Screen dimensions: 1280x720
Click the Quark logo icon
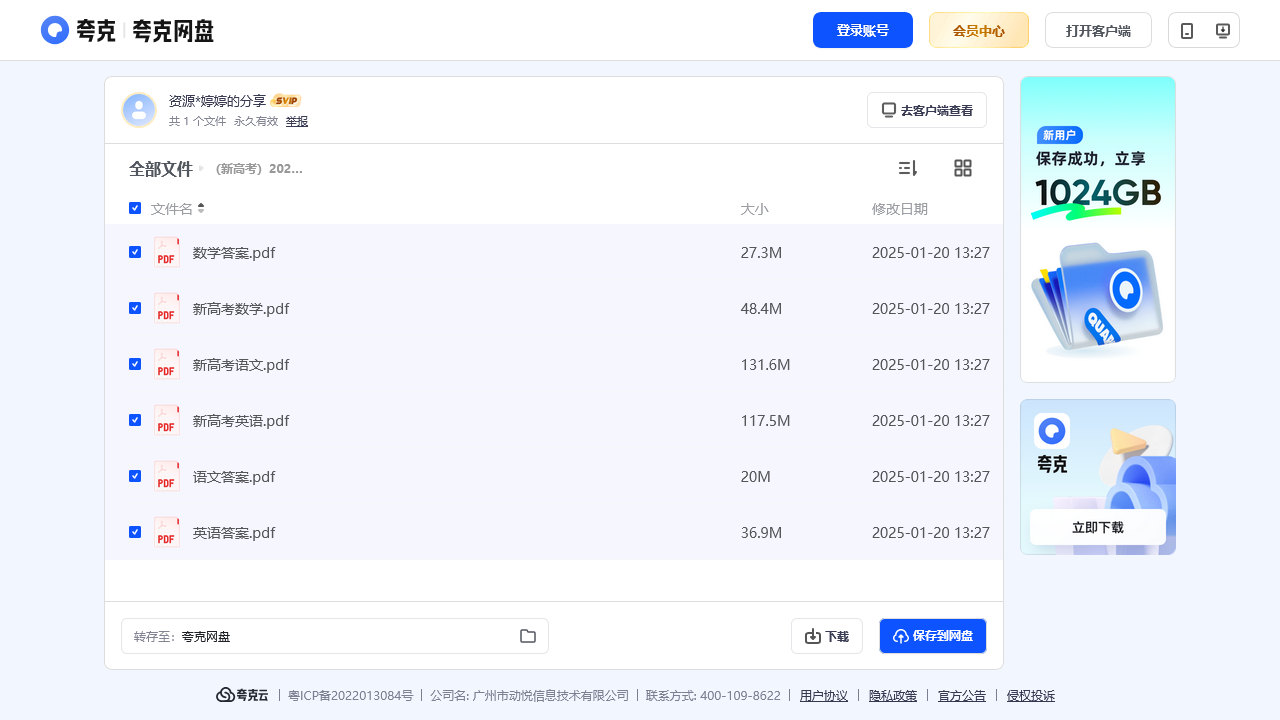pos(55,30)
